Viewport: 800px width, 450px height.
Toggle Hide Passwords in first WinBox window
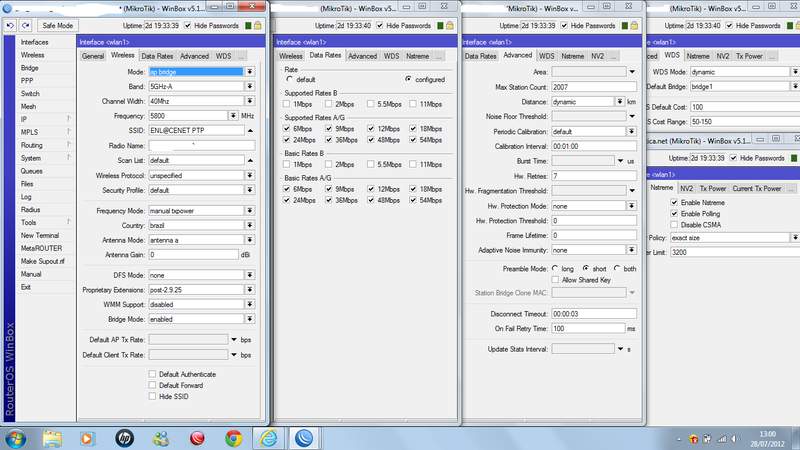coord(188,26)
